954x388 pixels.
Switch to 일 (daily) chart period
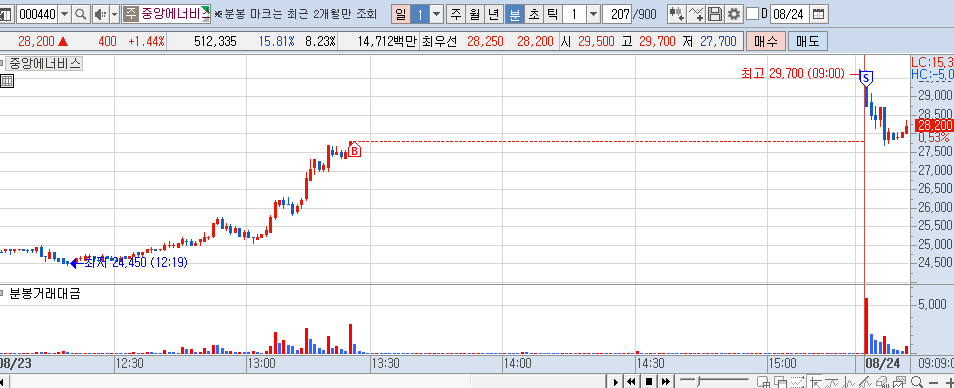tap(400, 13)
